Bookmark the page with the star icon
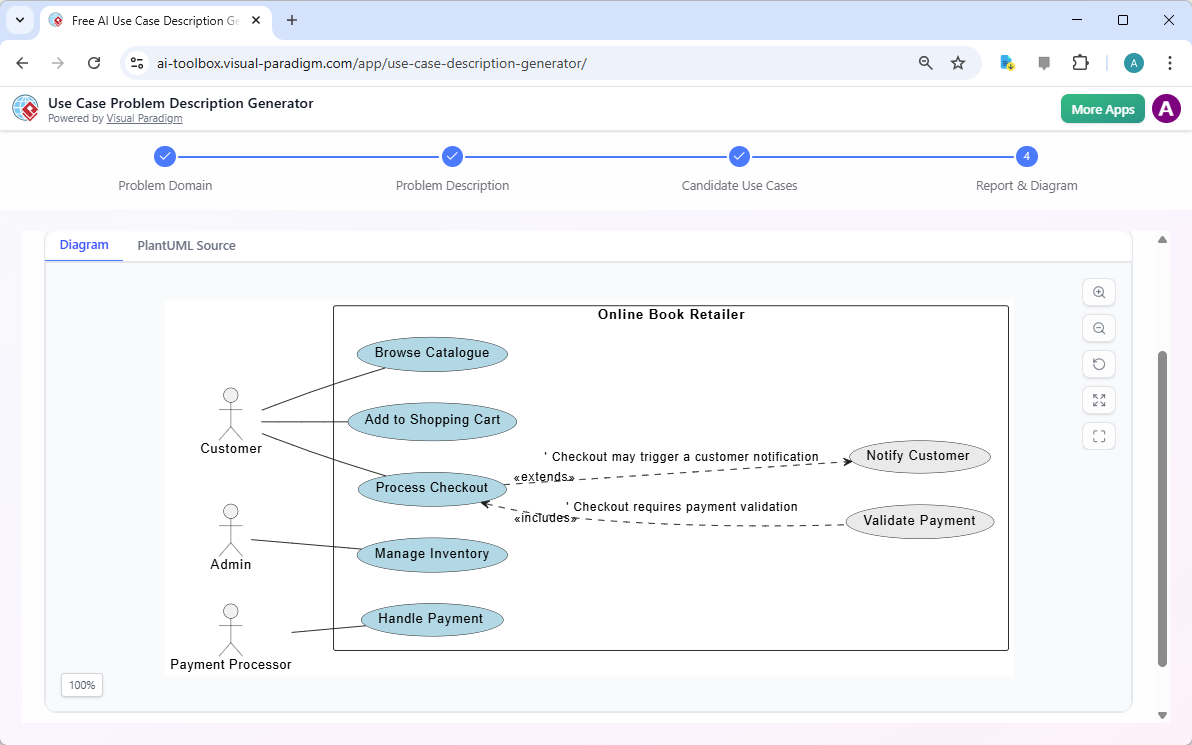 pos(958,62)
